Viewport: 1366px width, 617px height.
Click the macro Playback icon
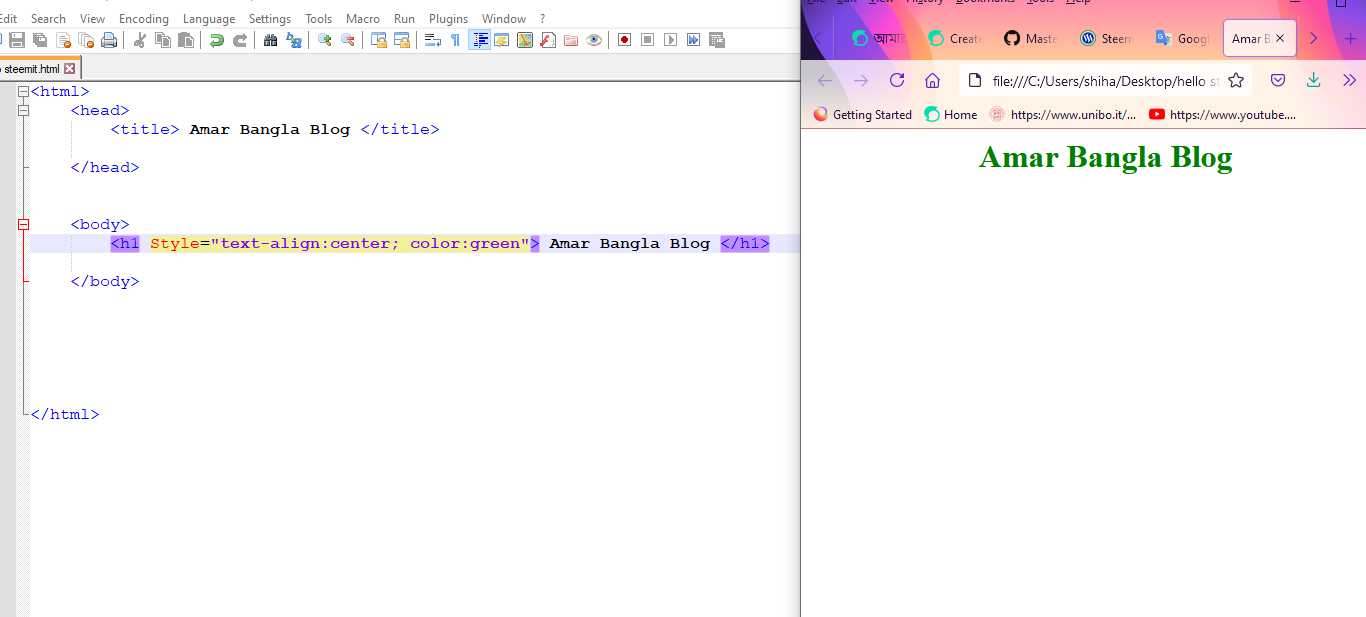tap(671, 40)
